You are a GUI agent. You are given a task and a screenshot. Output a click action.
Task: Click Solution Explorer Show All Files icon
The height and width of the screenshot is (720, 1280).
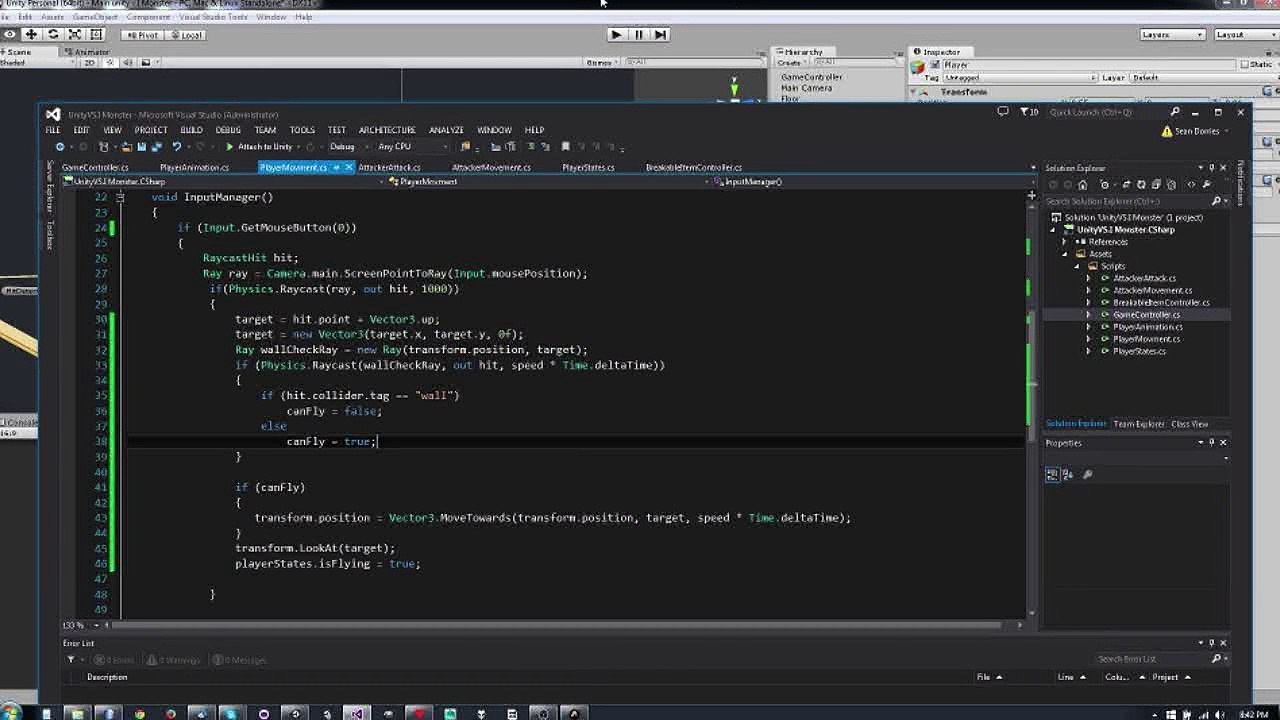[1171, 185]
